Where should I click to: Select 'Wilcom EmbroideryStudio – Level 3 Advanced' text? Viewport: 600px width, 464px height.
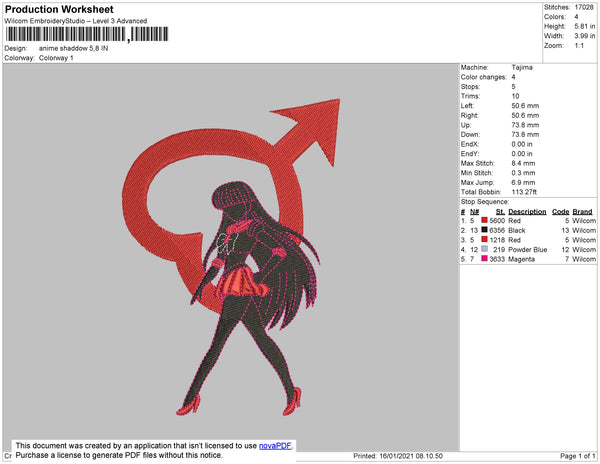(76, 21)
